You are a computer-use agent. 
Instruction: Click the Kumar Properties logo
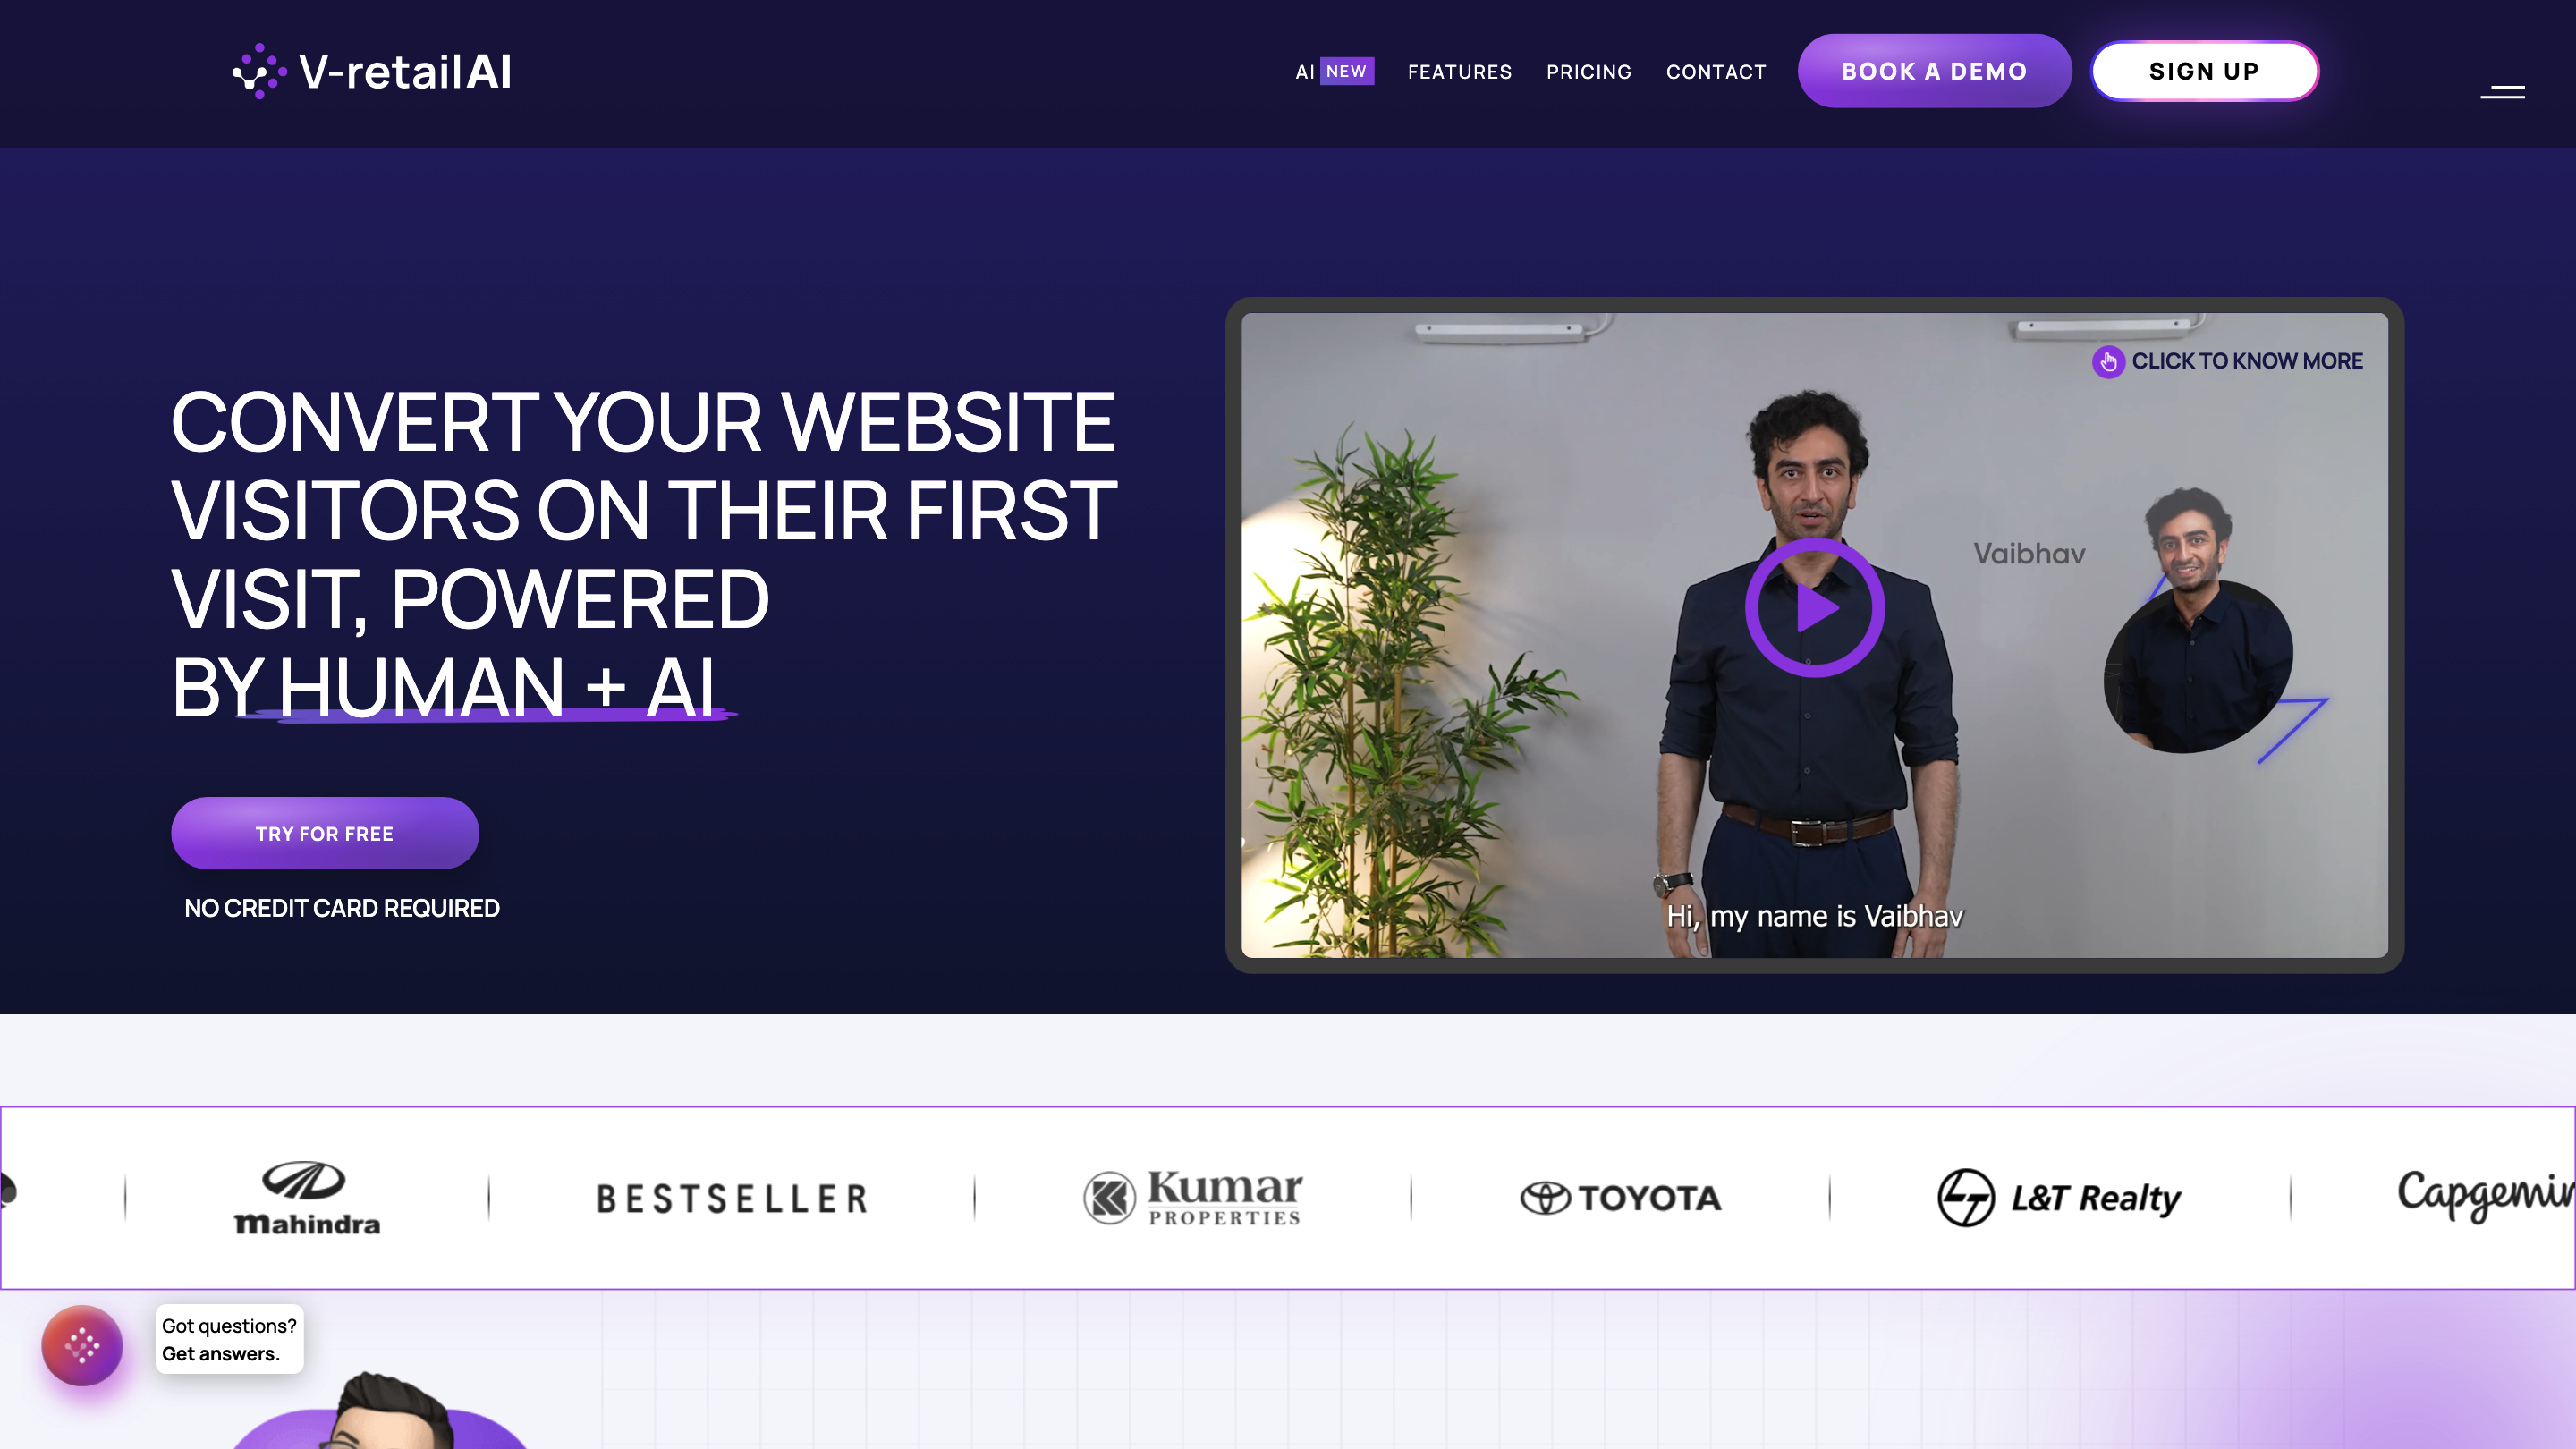click(1192, 1198)
